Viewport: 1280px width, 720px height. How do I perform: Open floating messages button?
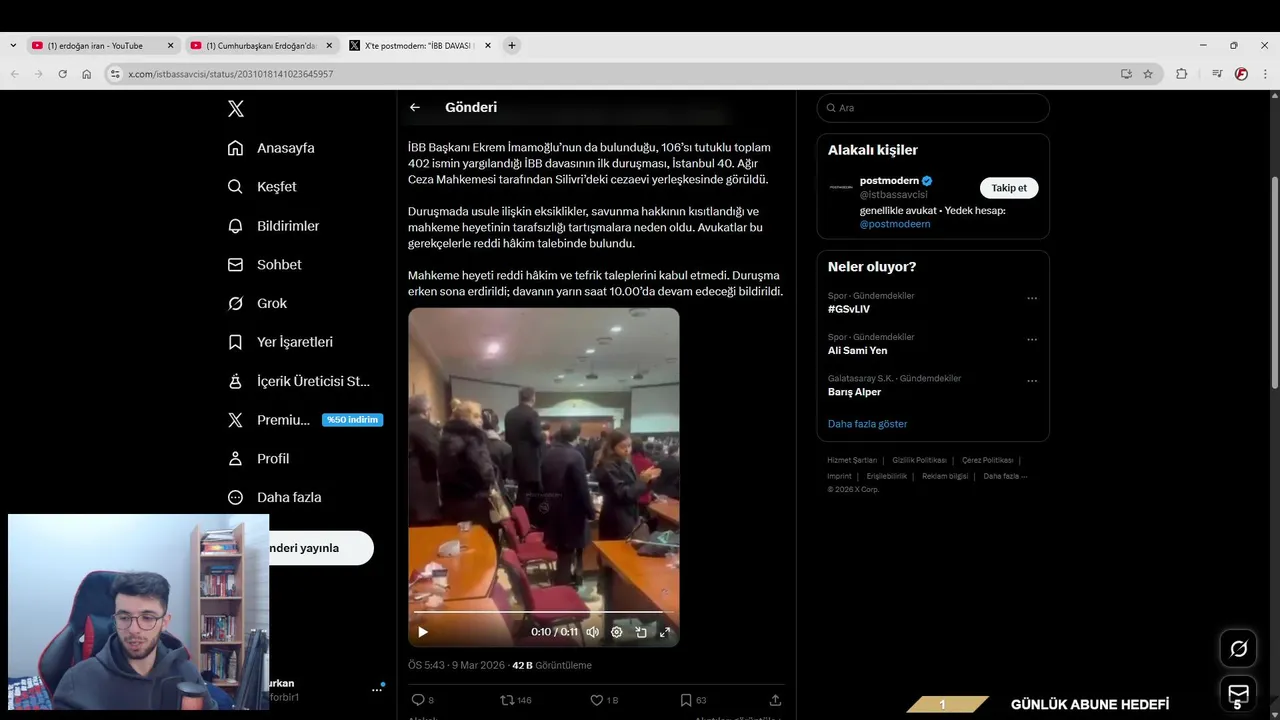[1238, 694]
